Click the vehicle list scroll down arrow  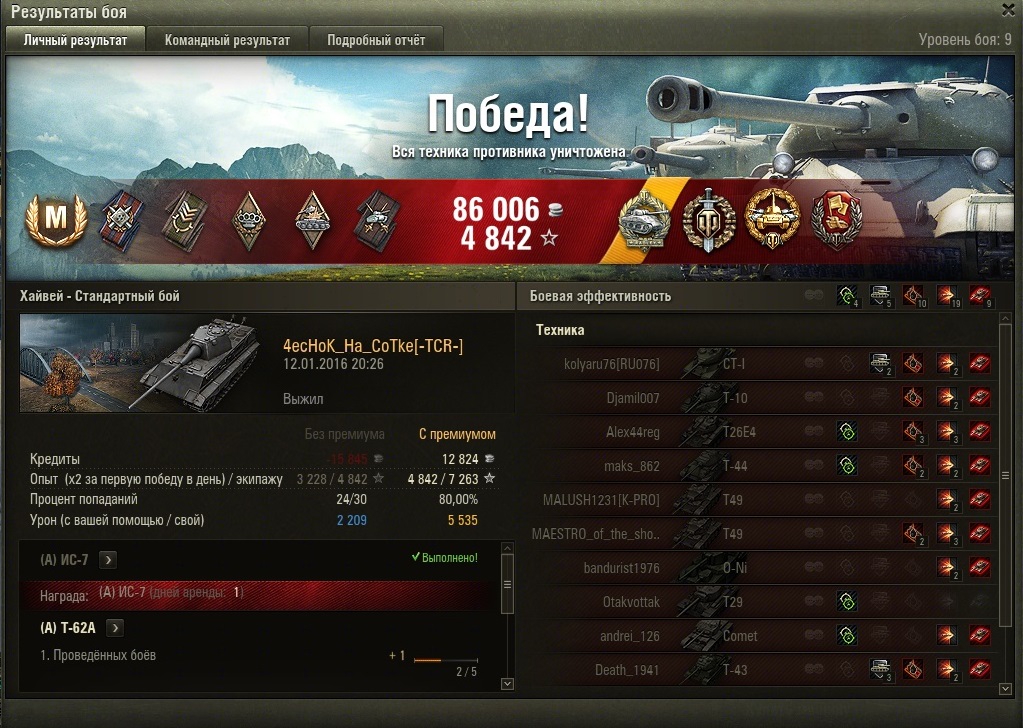pyautogui.click(x=1005, y=689)
